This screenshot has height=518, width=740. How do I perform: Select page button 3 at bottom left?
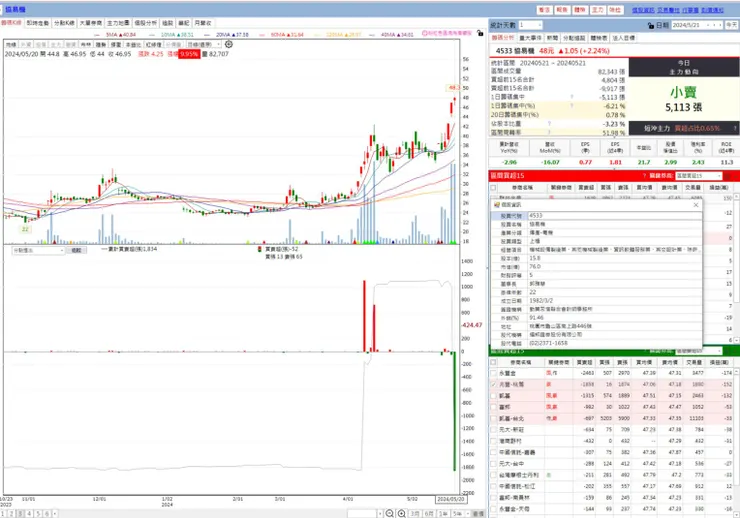point(20,514)
